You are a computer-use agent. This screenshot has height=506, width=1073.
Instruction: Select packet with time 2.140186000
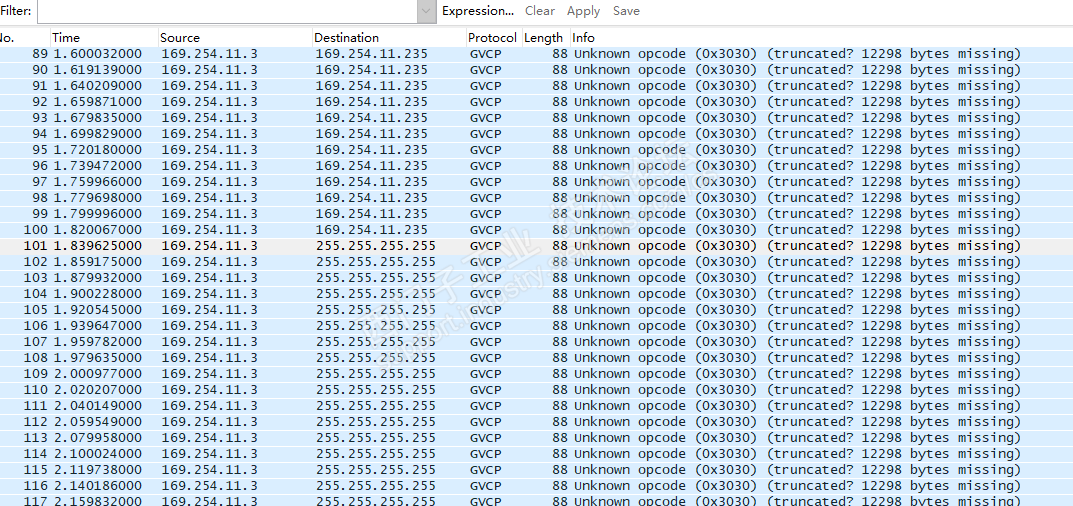click(536, 485)
